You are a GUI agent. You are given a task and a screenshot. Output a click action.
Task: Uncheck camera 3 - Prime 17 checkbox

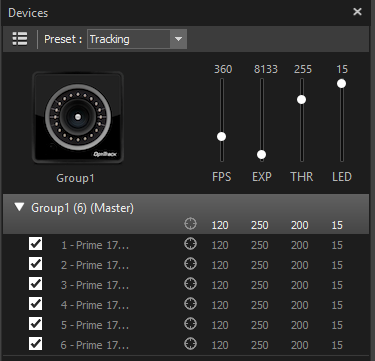(35, 284)
